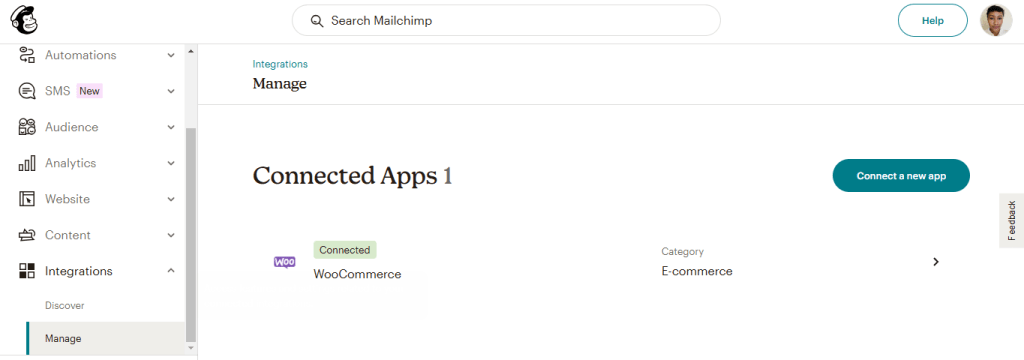This screenshot has height=360, width=1024.
Task: Click the sidebar scroll up arrow
Action: click(x=191, y=51)
